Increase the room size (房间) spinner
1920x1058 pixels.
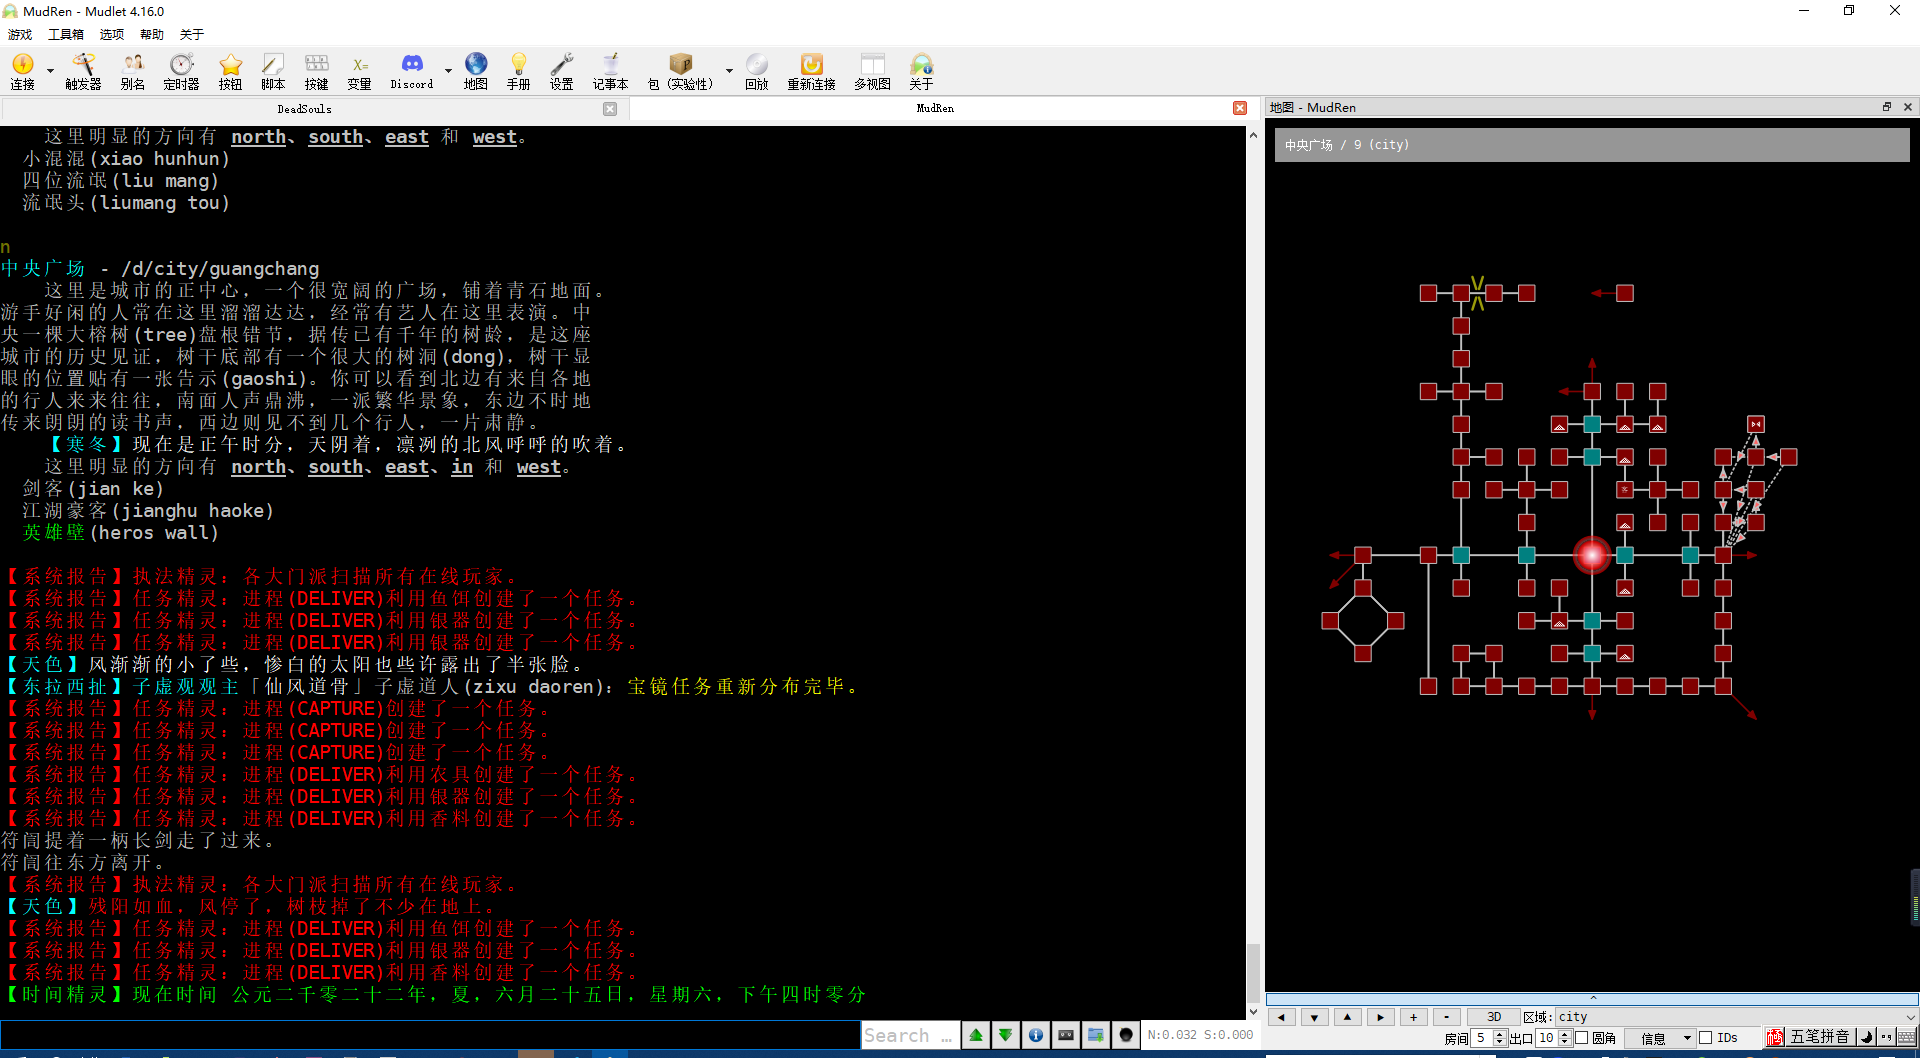[1499, 1034]
